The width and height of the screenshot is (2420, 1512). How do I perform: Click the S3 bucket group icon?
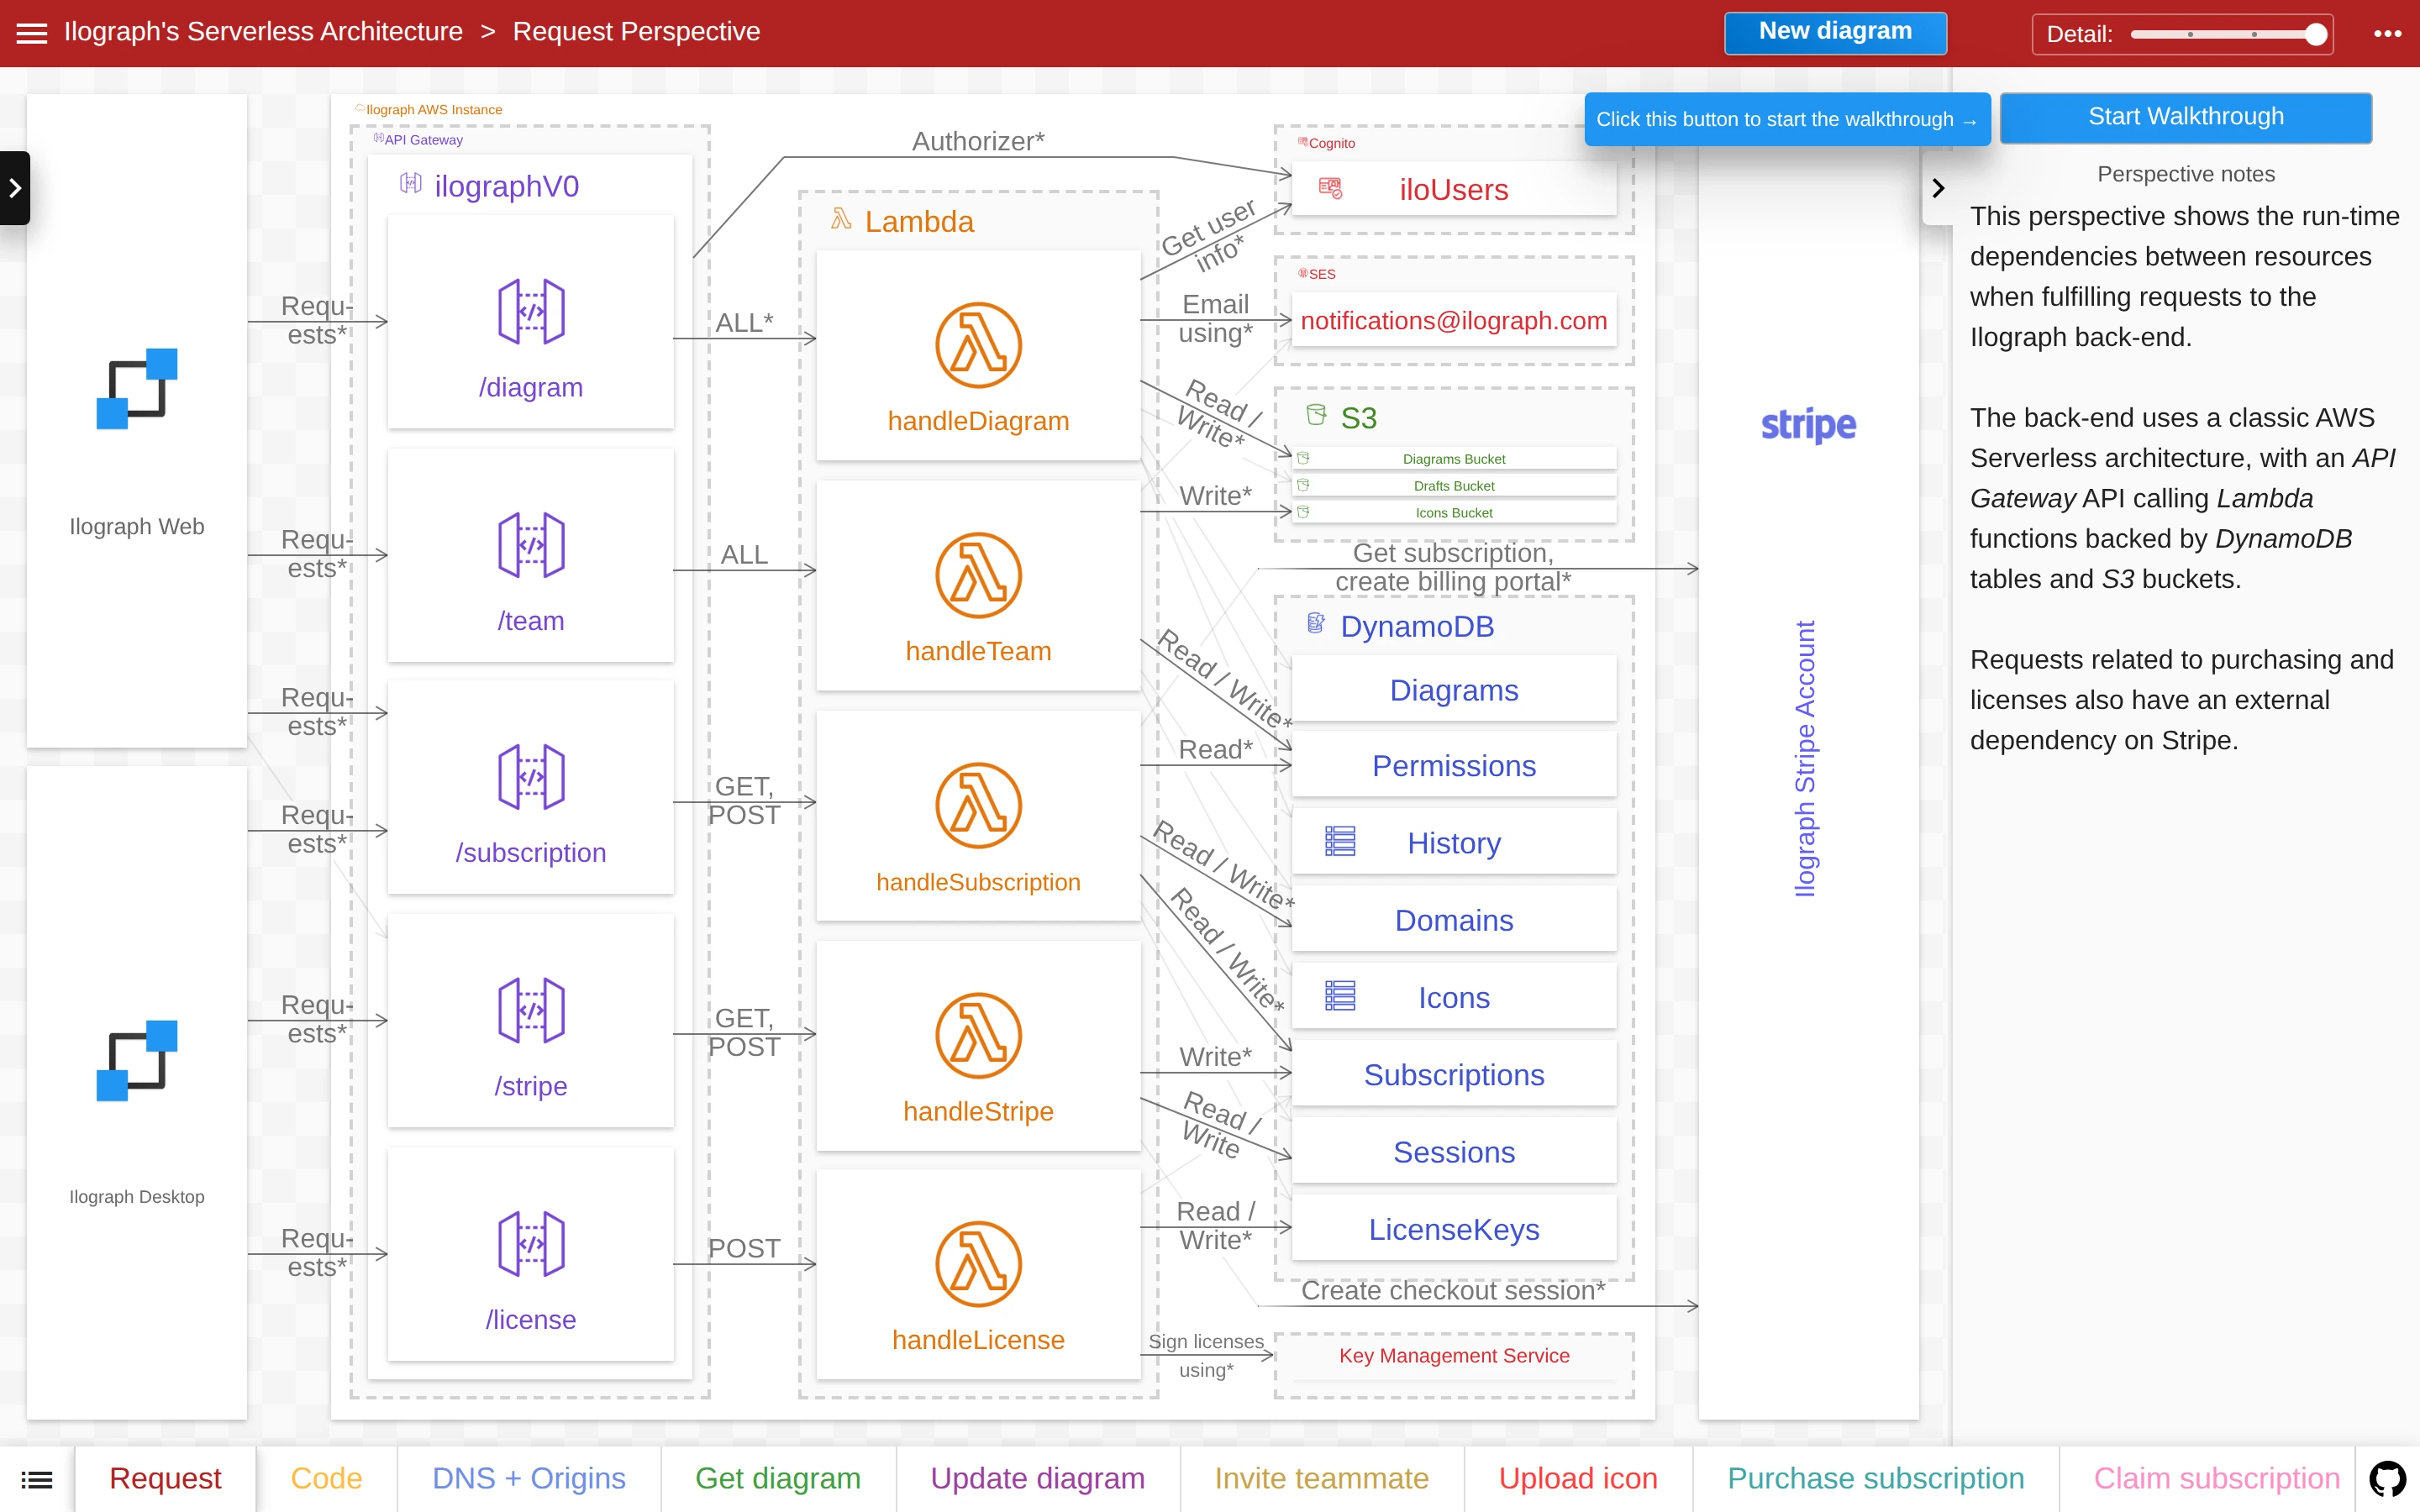click(x=1316, y=415)
